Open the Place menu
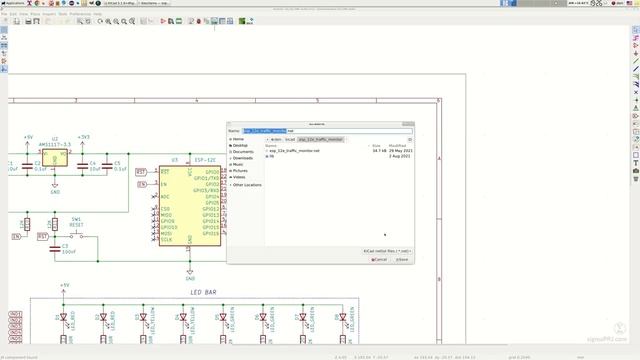Image resolution: width=640 pixels, height=360 pixels. (36, 14)
